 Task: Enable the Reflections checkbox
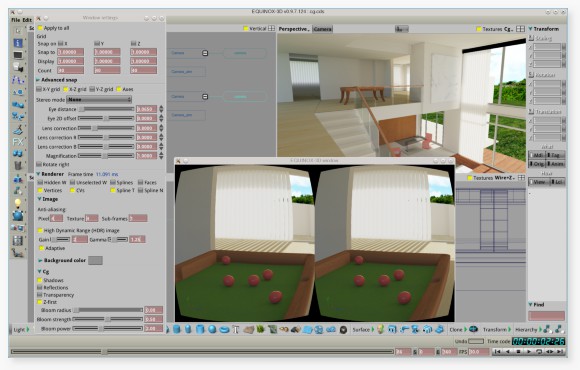coord(40,287)
